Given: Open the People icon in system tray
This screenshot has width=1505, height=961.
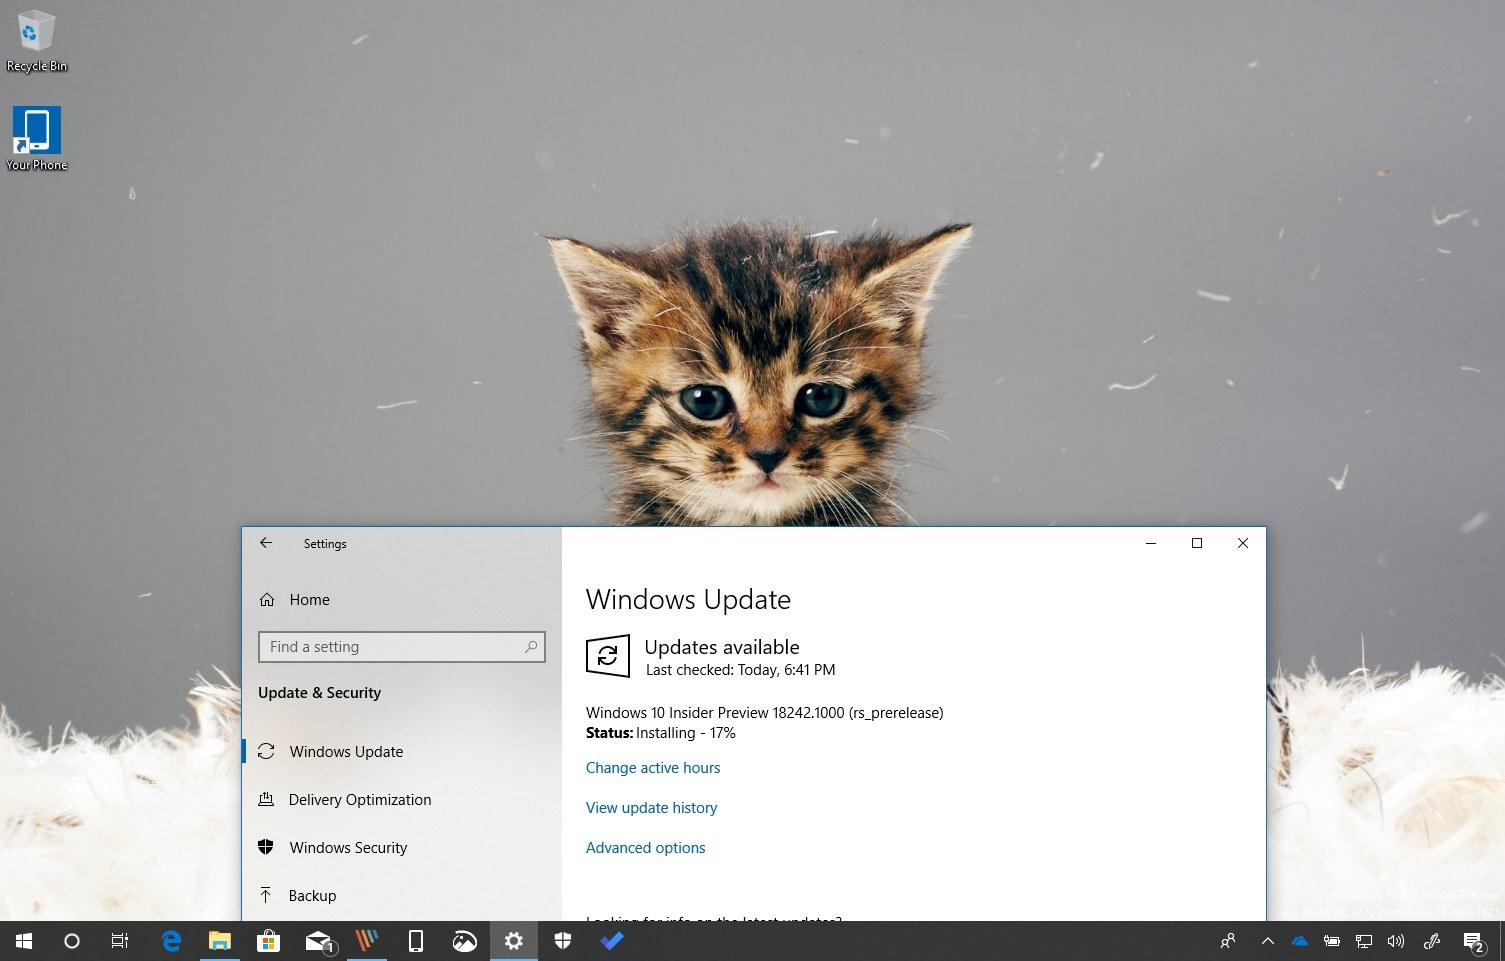Looking at the screenshot, I should click(x=1228, y=941).
